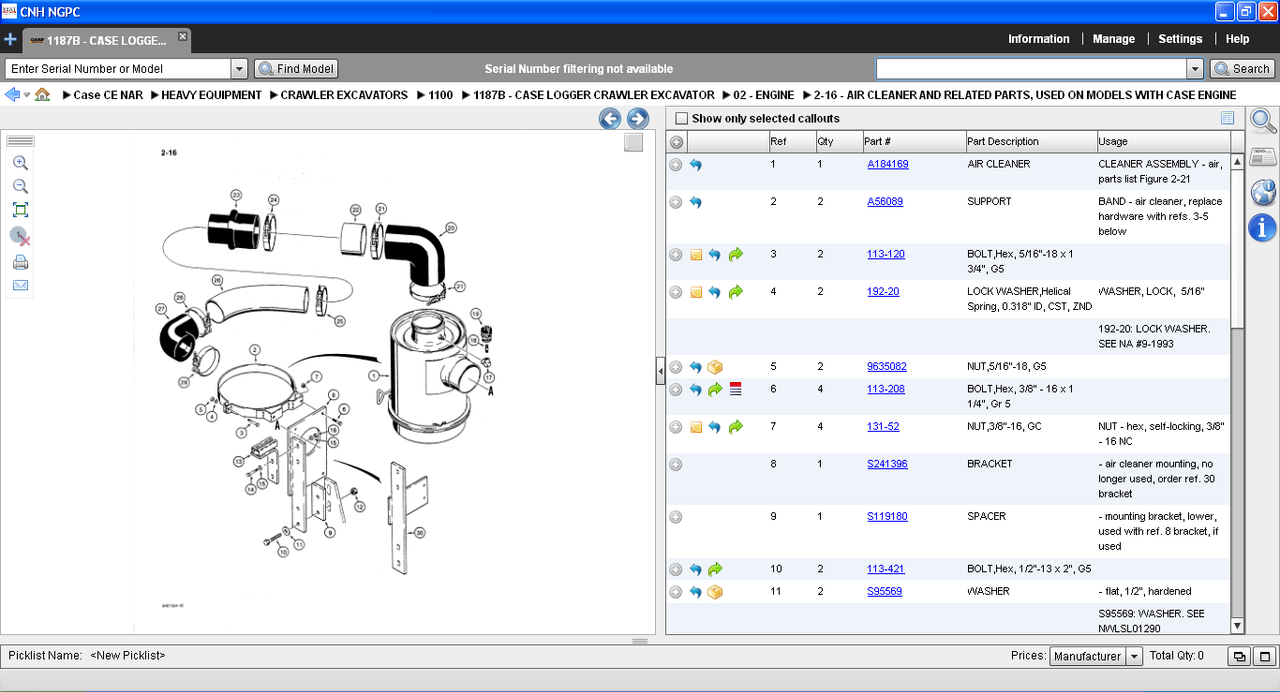The width and height of the screenshot is (1280, 692).
Task: Click the box package icon for WASHER S95569
Action: click(715, 592)
